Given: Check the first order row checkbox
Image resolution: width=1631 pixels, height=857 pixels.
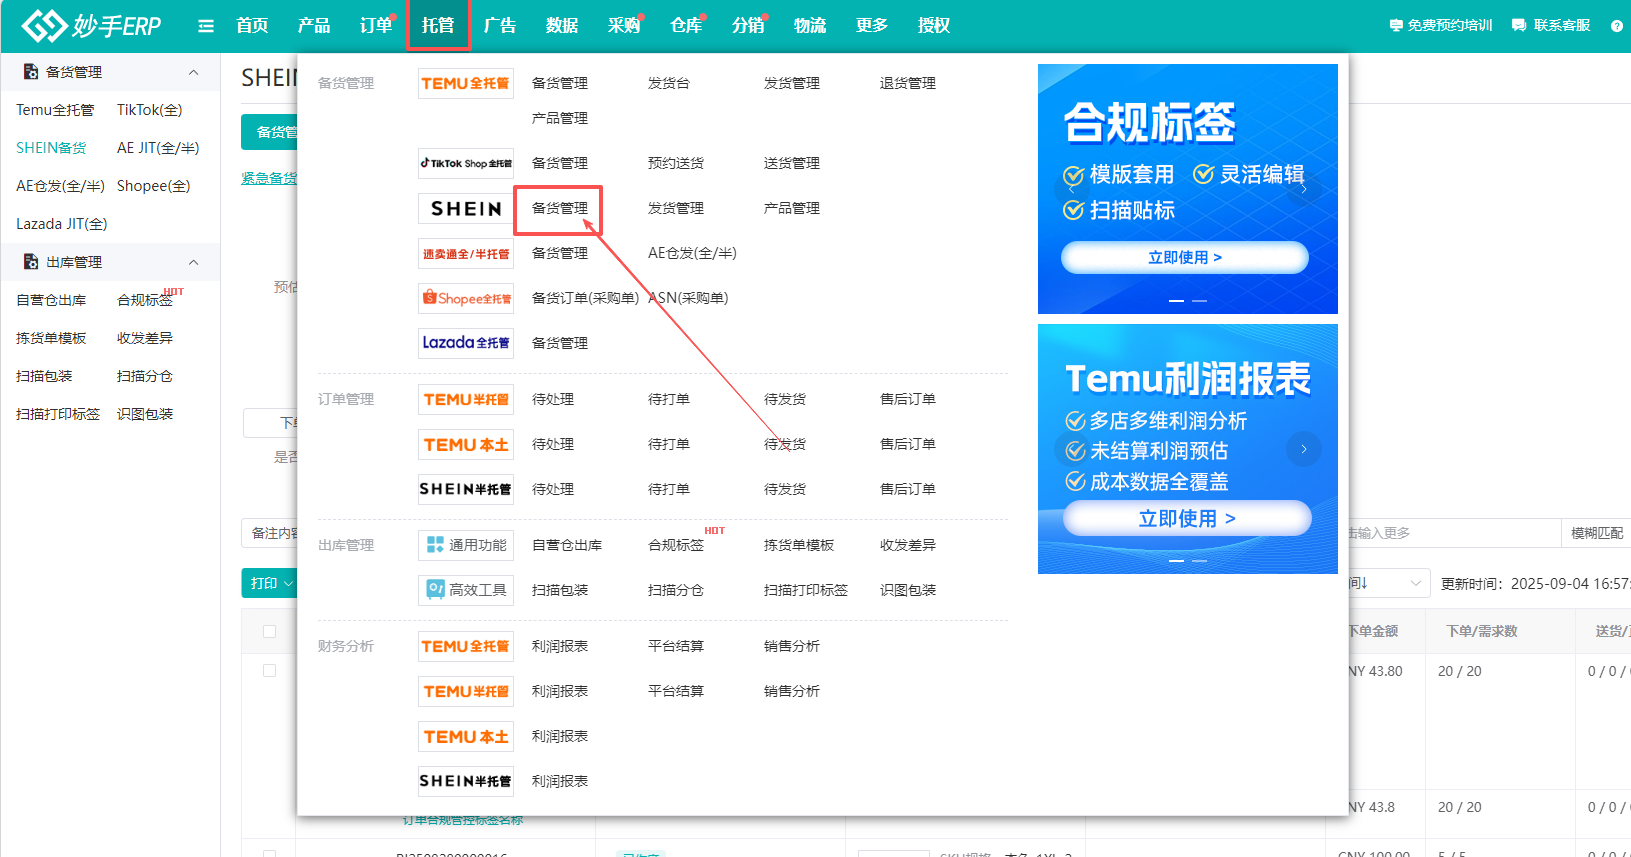Looking at the screenshot, I should pyautogui.click(x=269, y=670).
